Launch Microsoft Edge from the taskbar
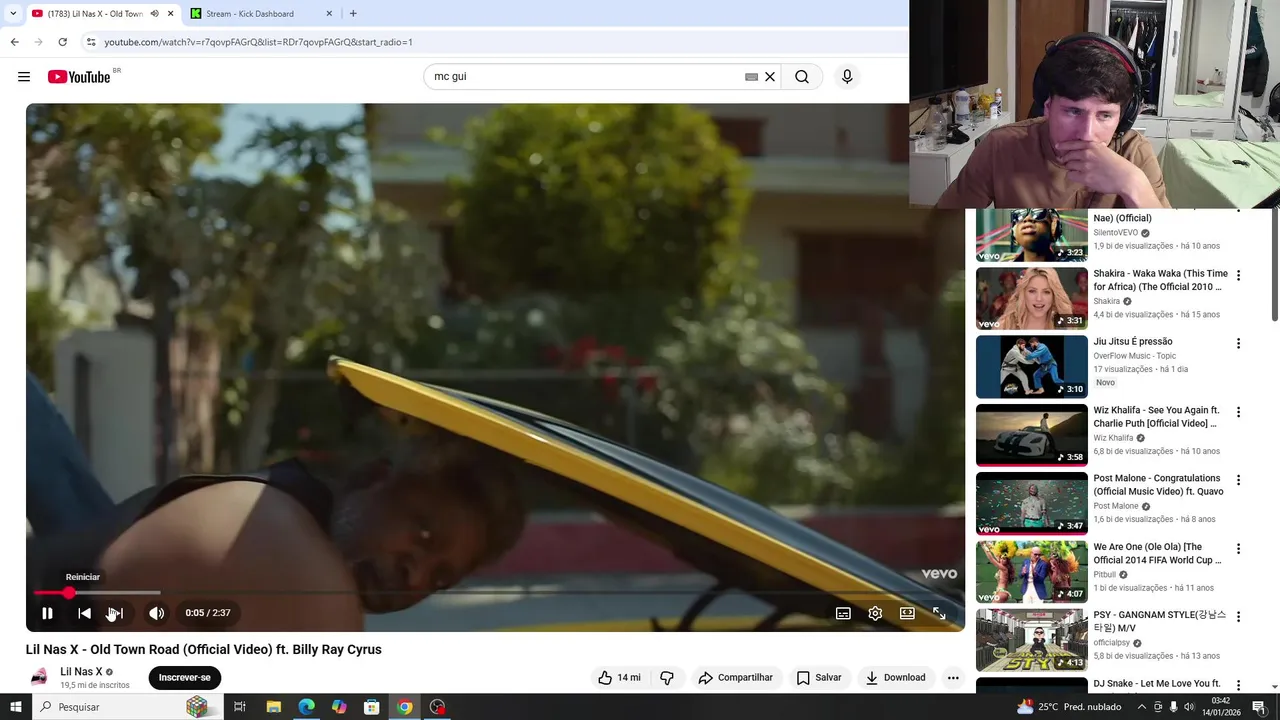1280x720 pixels. 306,707
